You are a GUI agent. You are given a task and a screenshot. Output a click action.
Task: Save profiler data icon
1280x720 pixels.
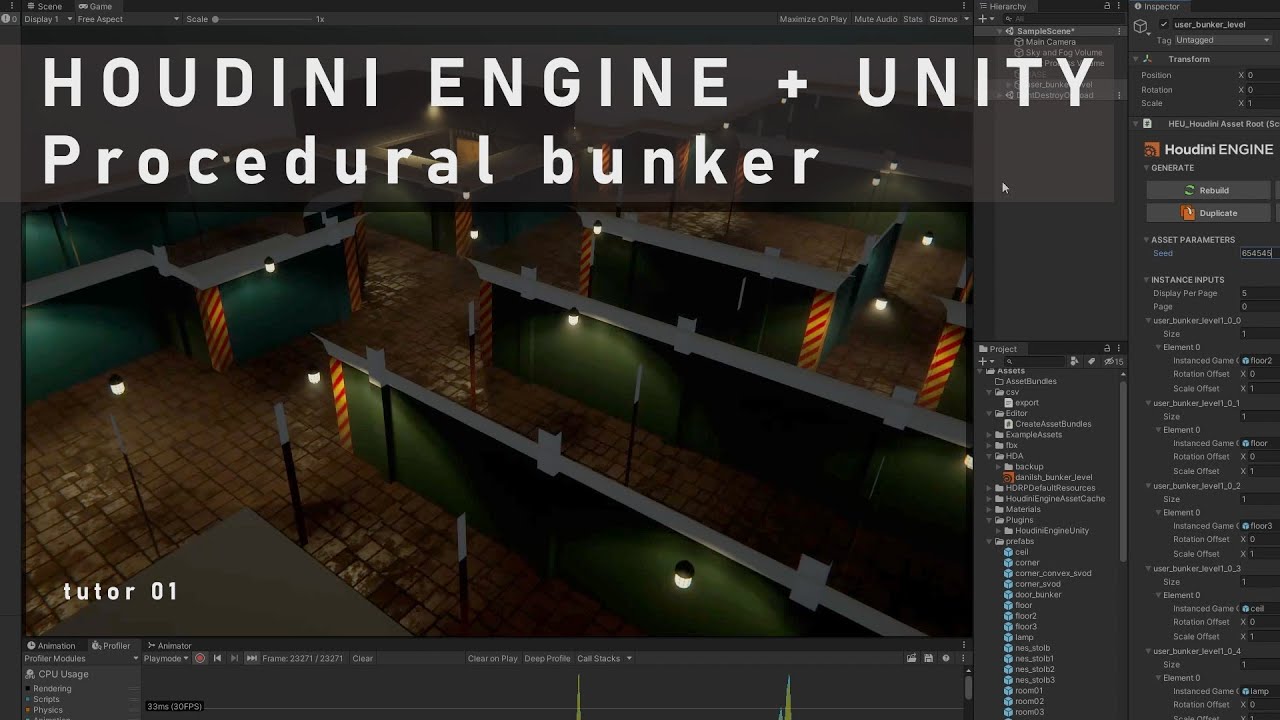point(929,658)
